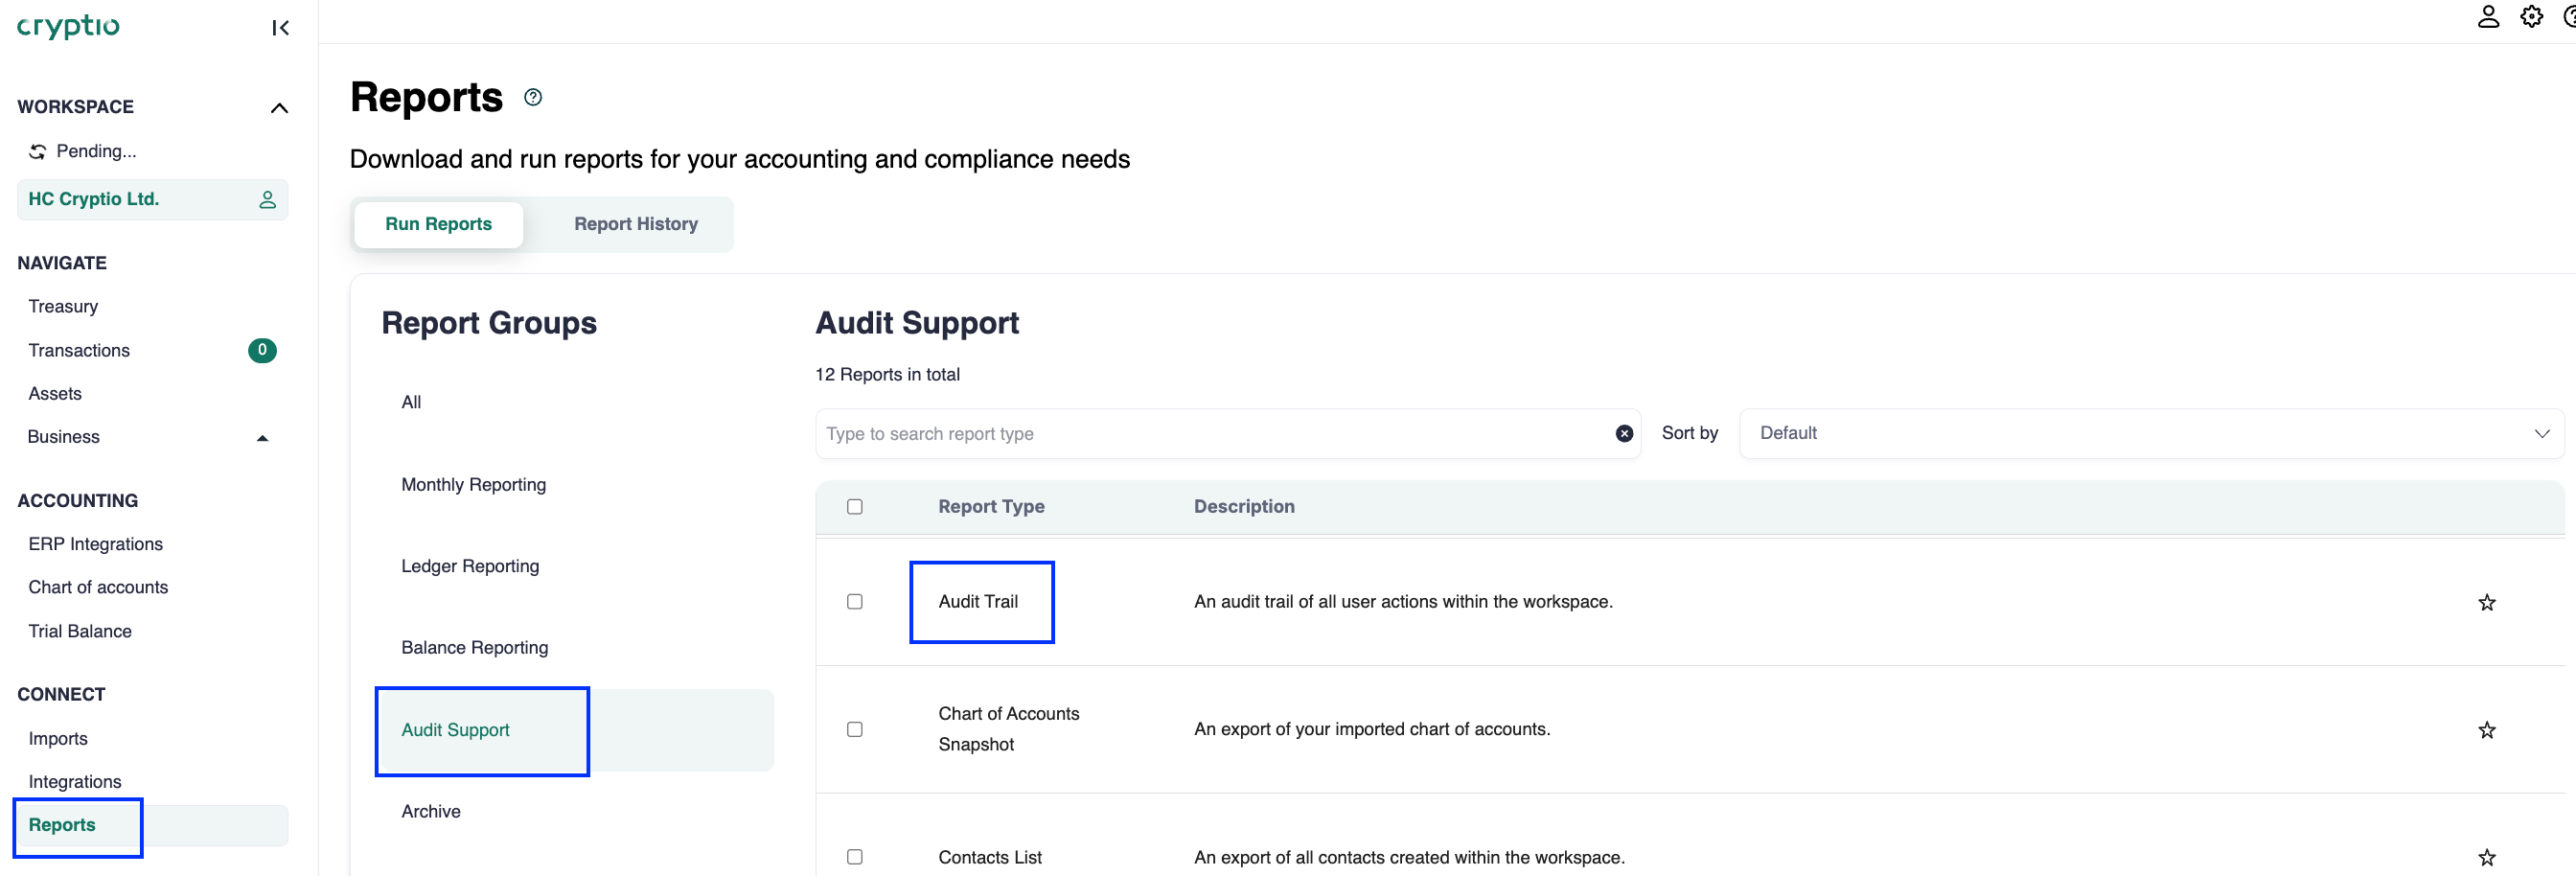Collapse the sidebar with the arrow icon
The height and width of the screenshot is (876, 2576).
coord(280,28)
